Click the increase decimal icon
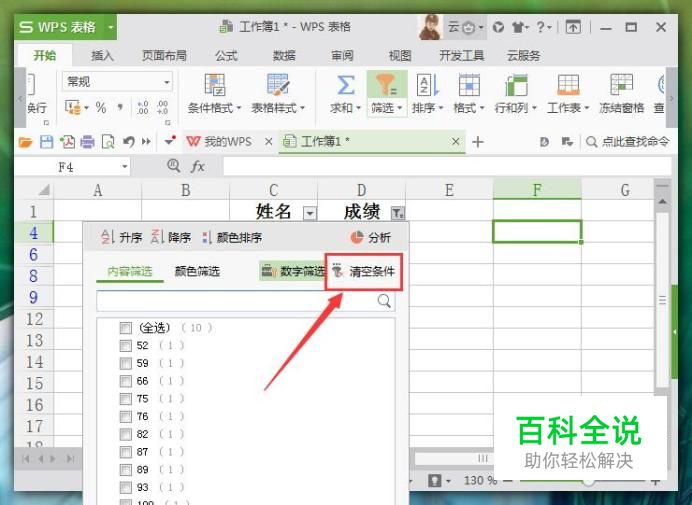This screenshot has width=692, height=505. pos(143,107)
